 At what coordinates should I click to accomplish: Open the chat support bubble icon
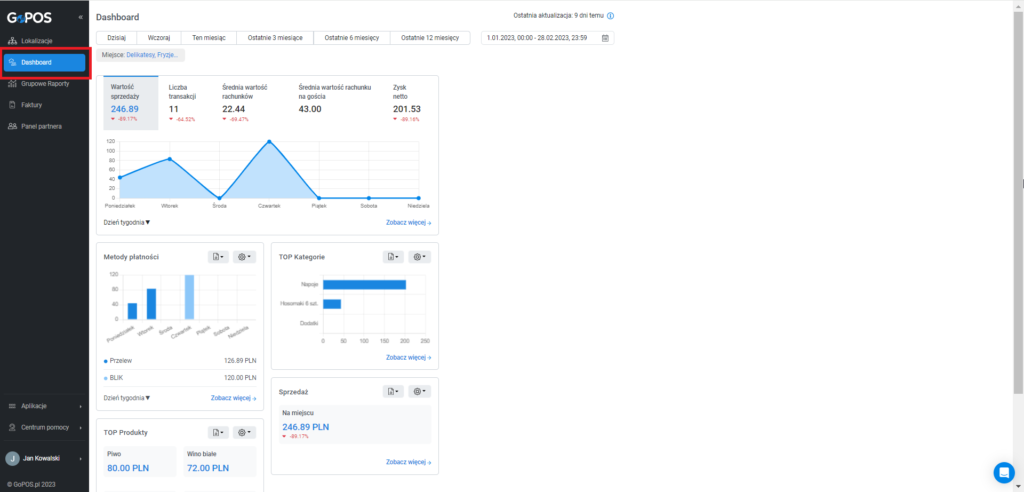coord(1004,472)
